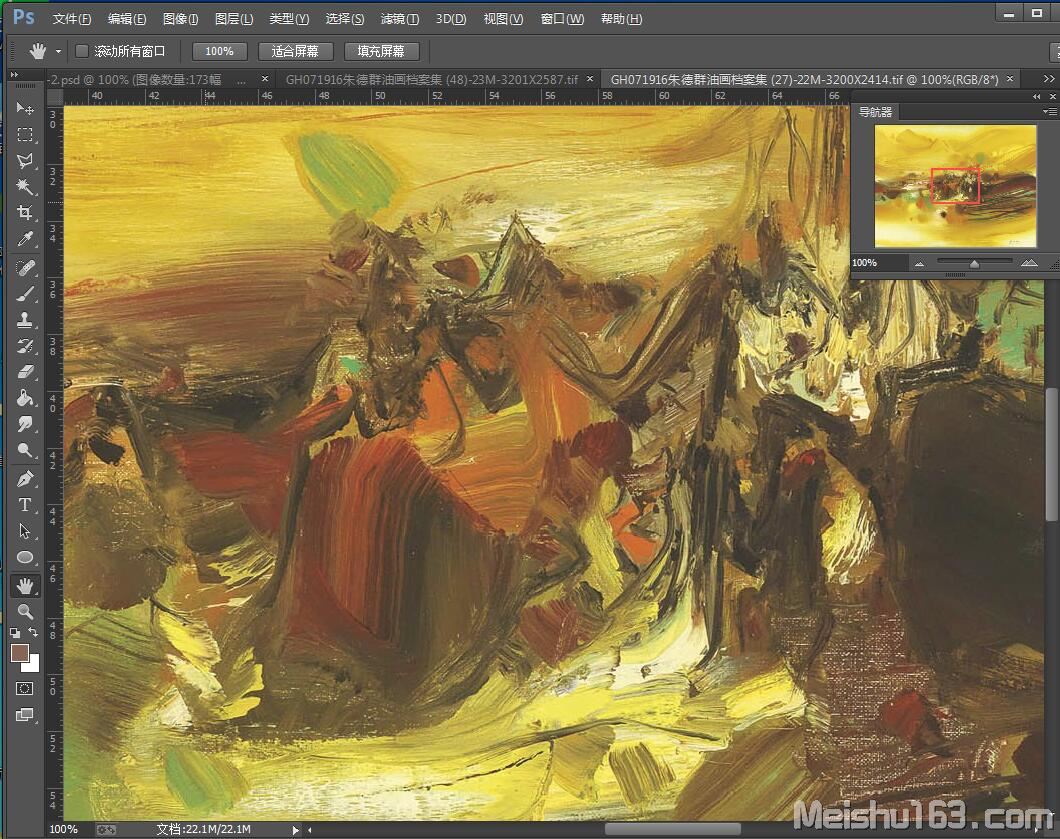Swap foreground and background colors
1060x839 pixels.
[x=33, y=632]
